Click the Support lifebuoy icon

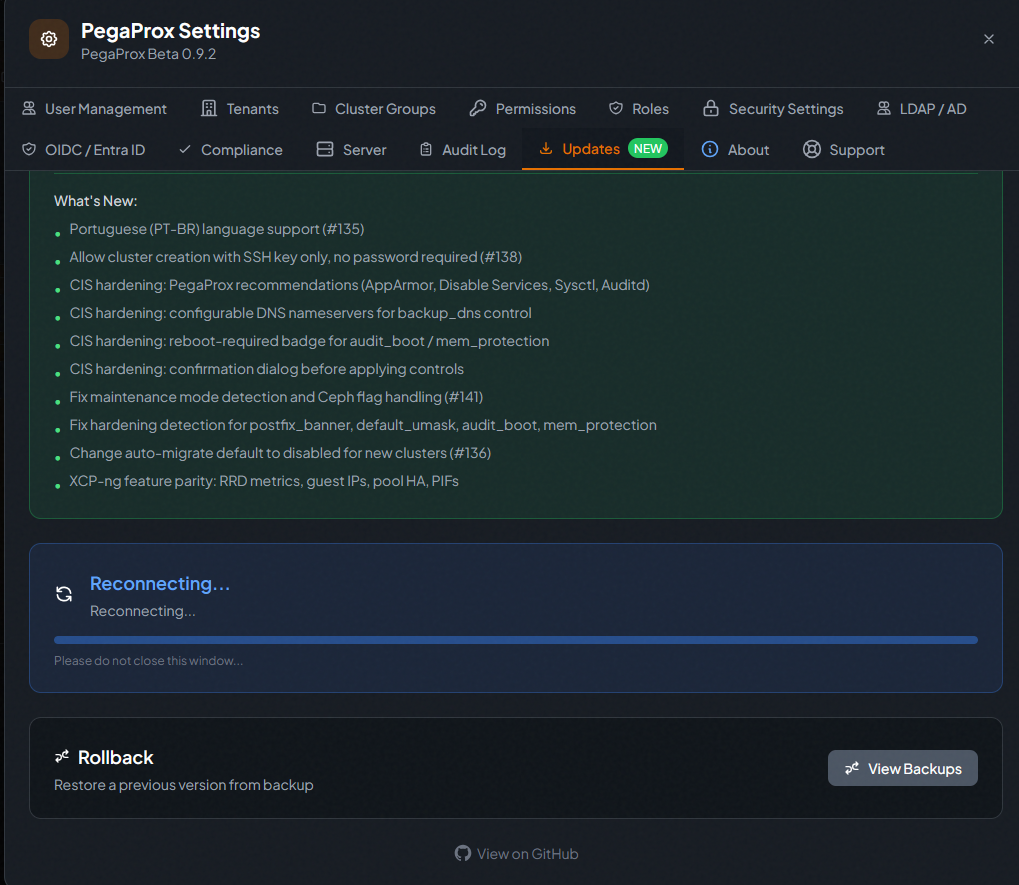point(812,149)
